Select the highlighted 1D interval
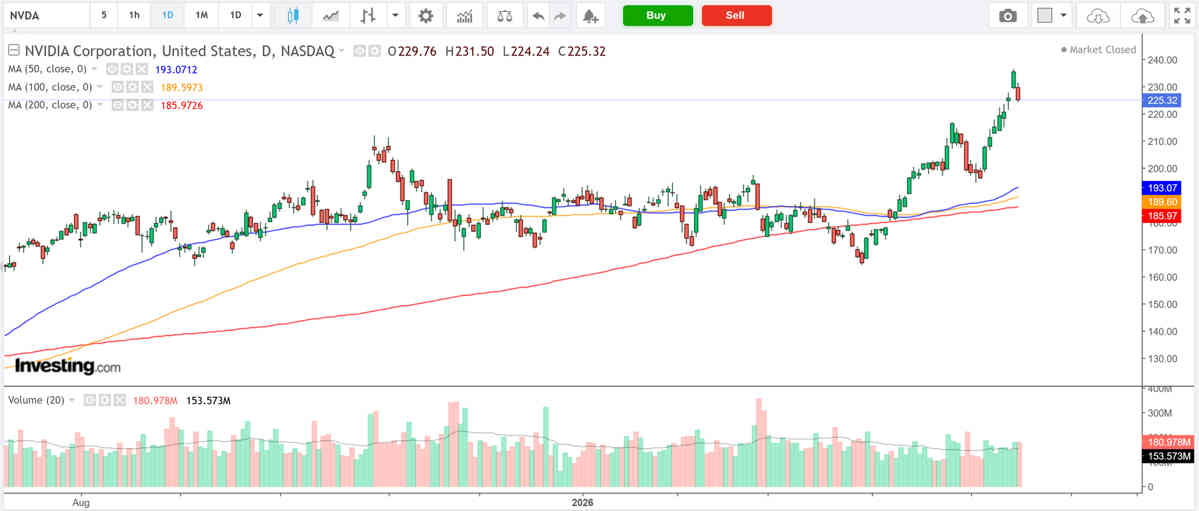 pyautogui.click(x=167, y=15)
